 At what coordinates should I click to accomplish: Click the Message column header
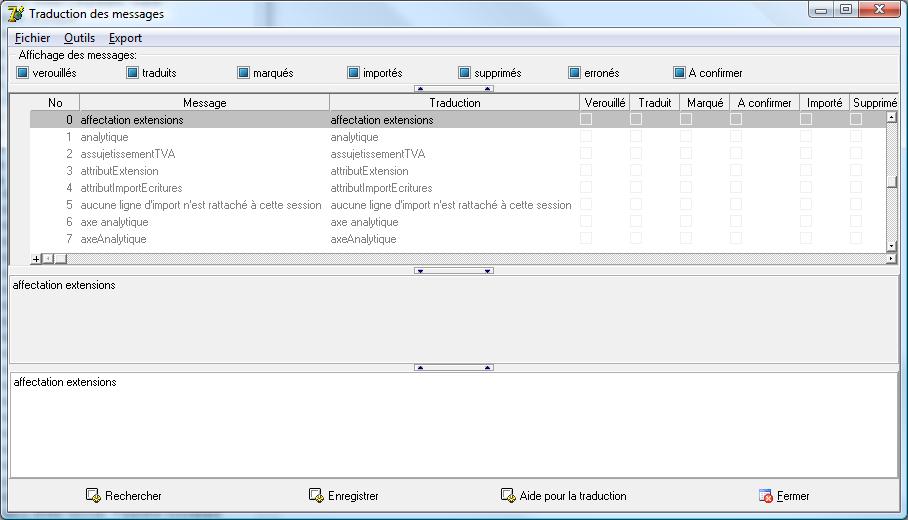[x=204, y=102]
